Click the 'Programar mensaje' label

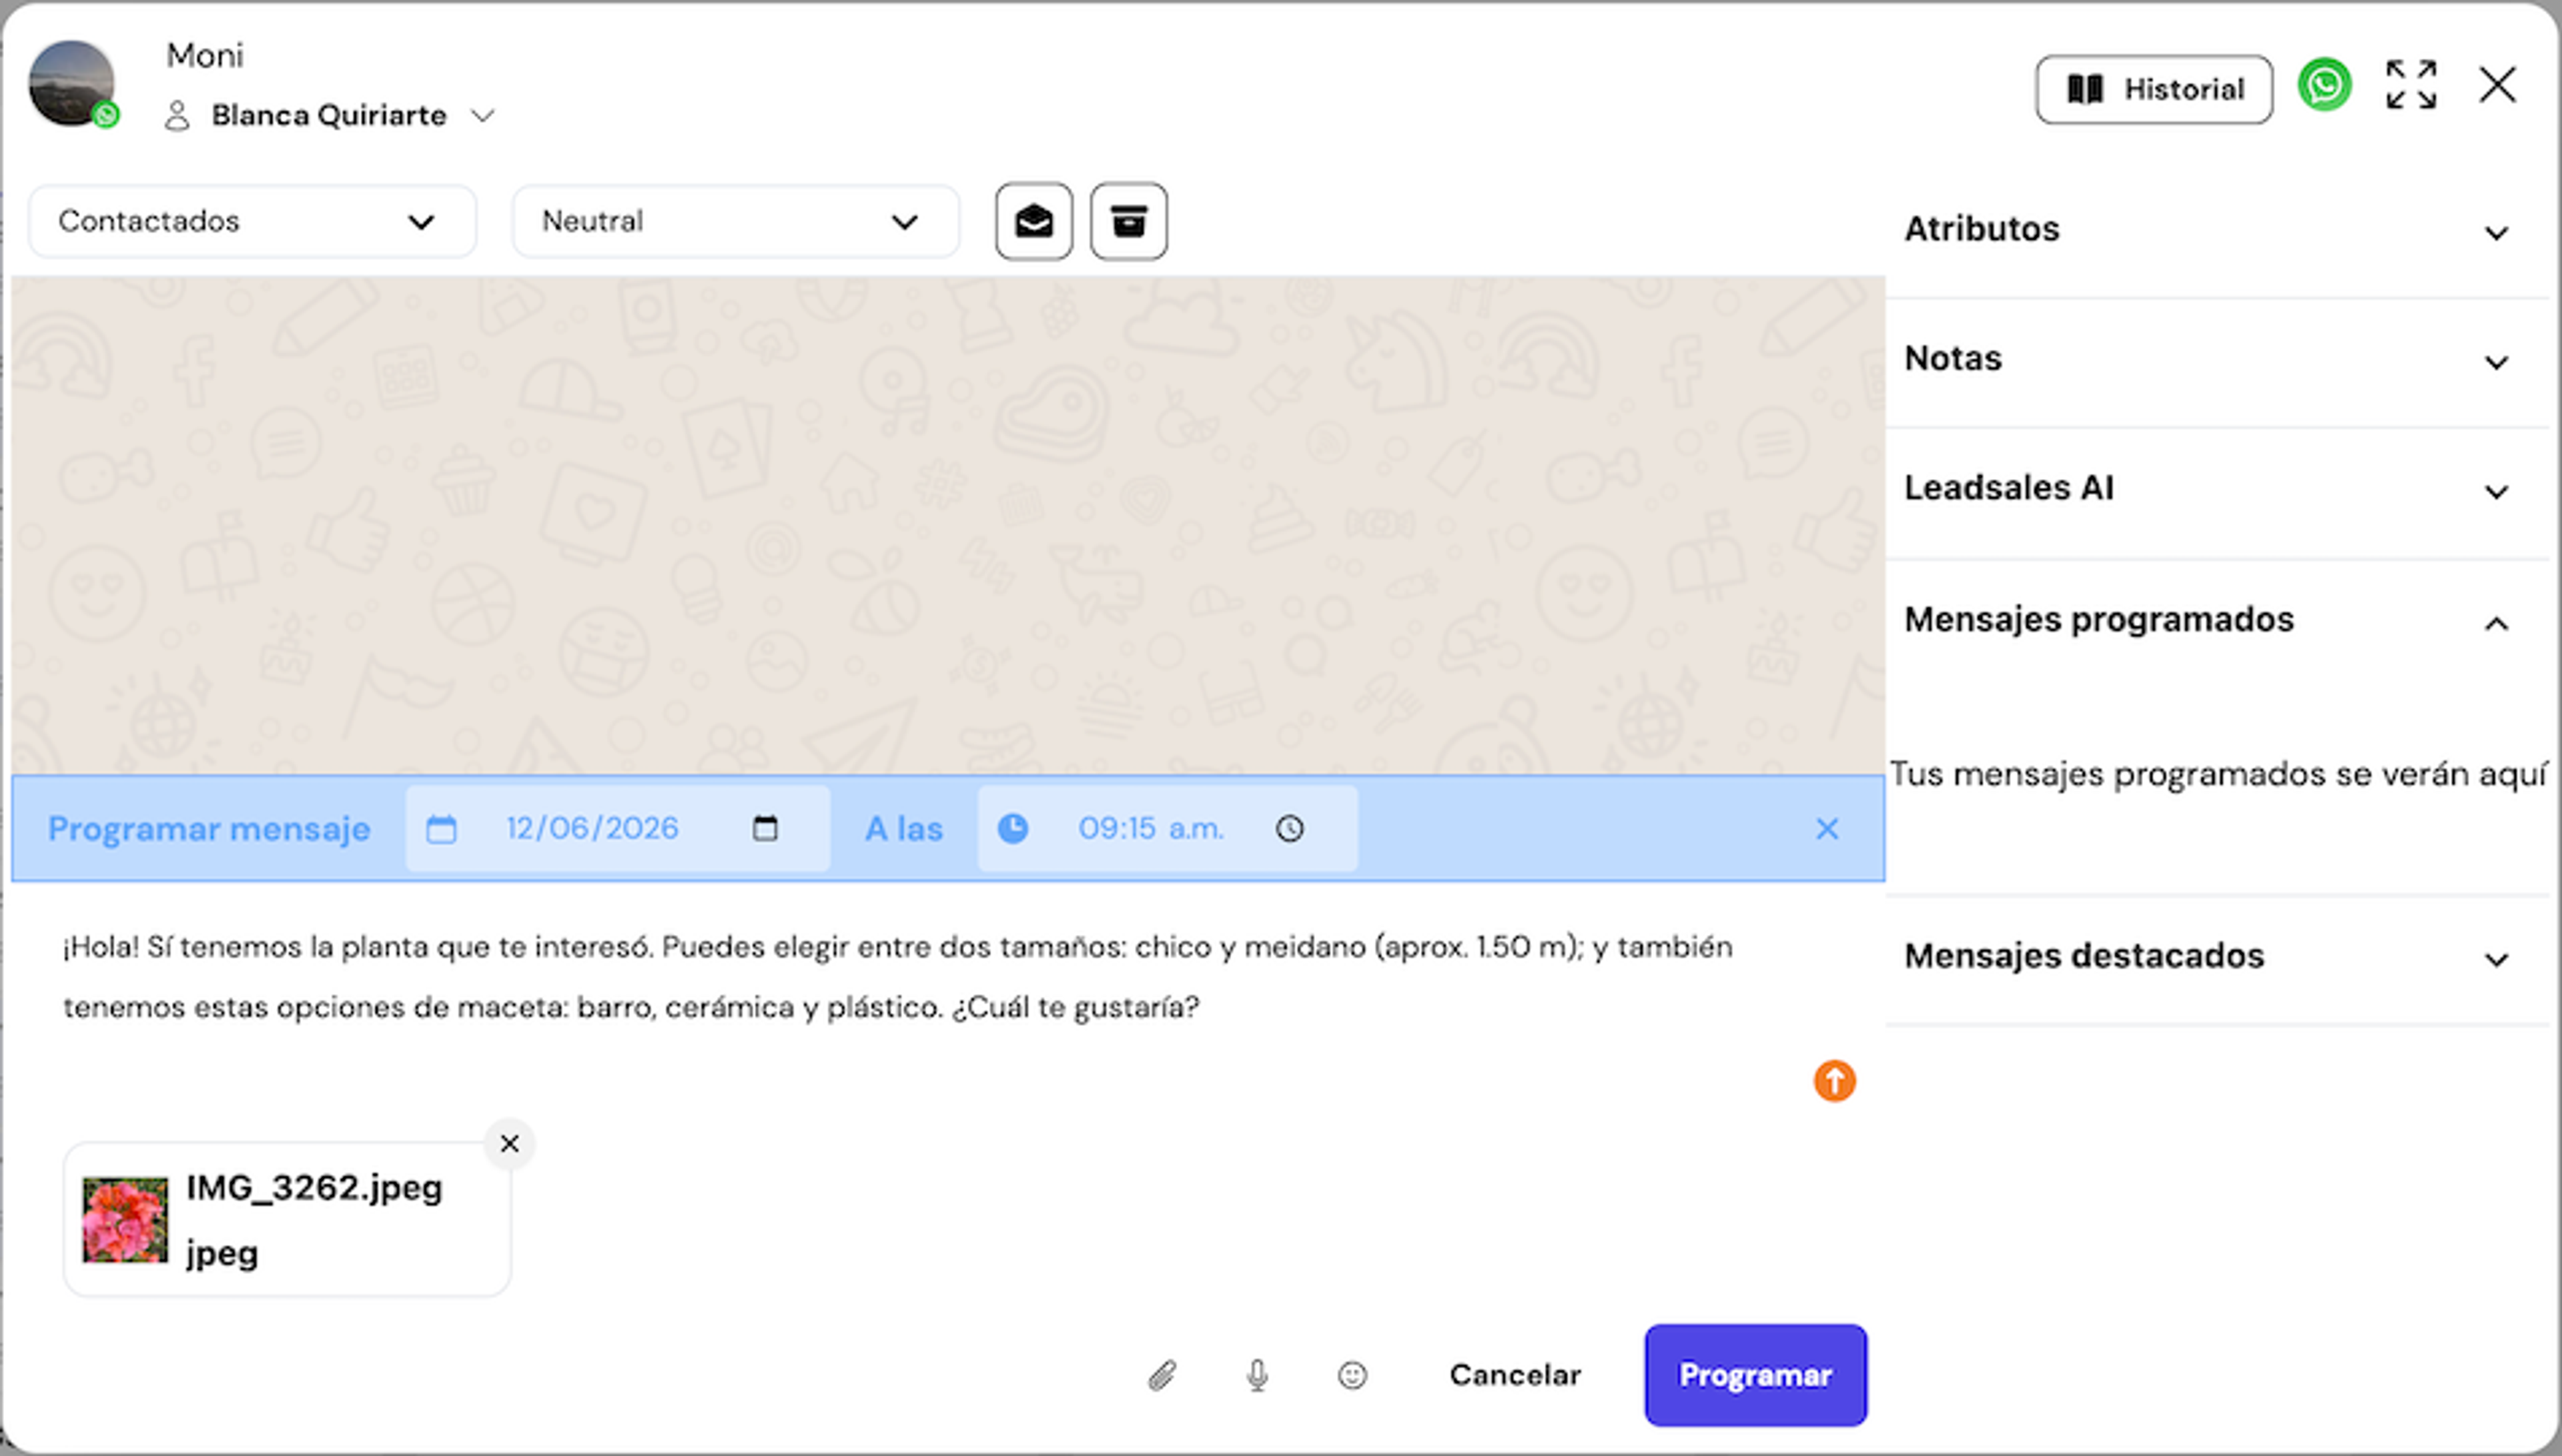[209, 829]
